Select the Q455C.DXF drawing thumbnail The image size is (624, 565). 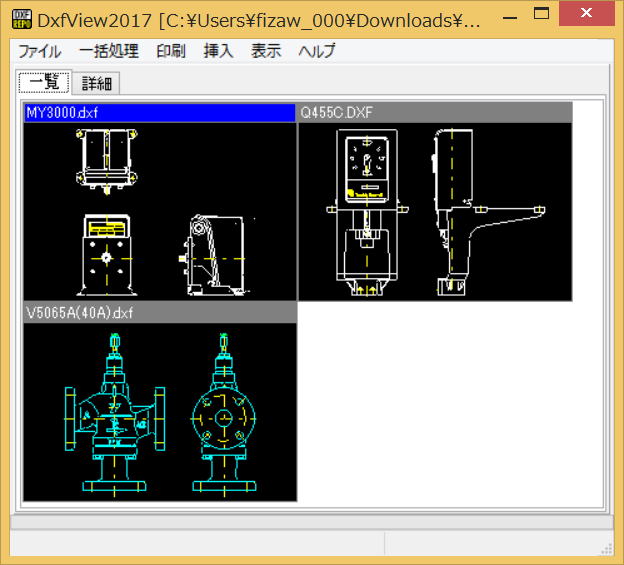(x=435, y=211)
